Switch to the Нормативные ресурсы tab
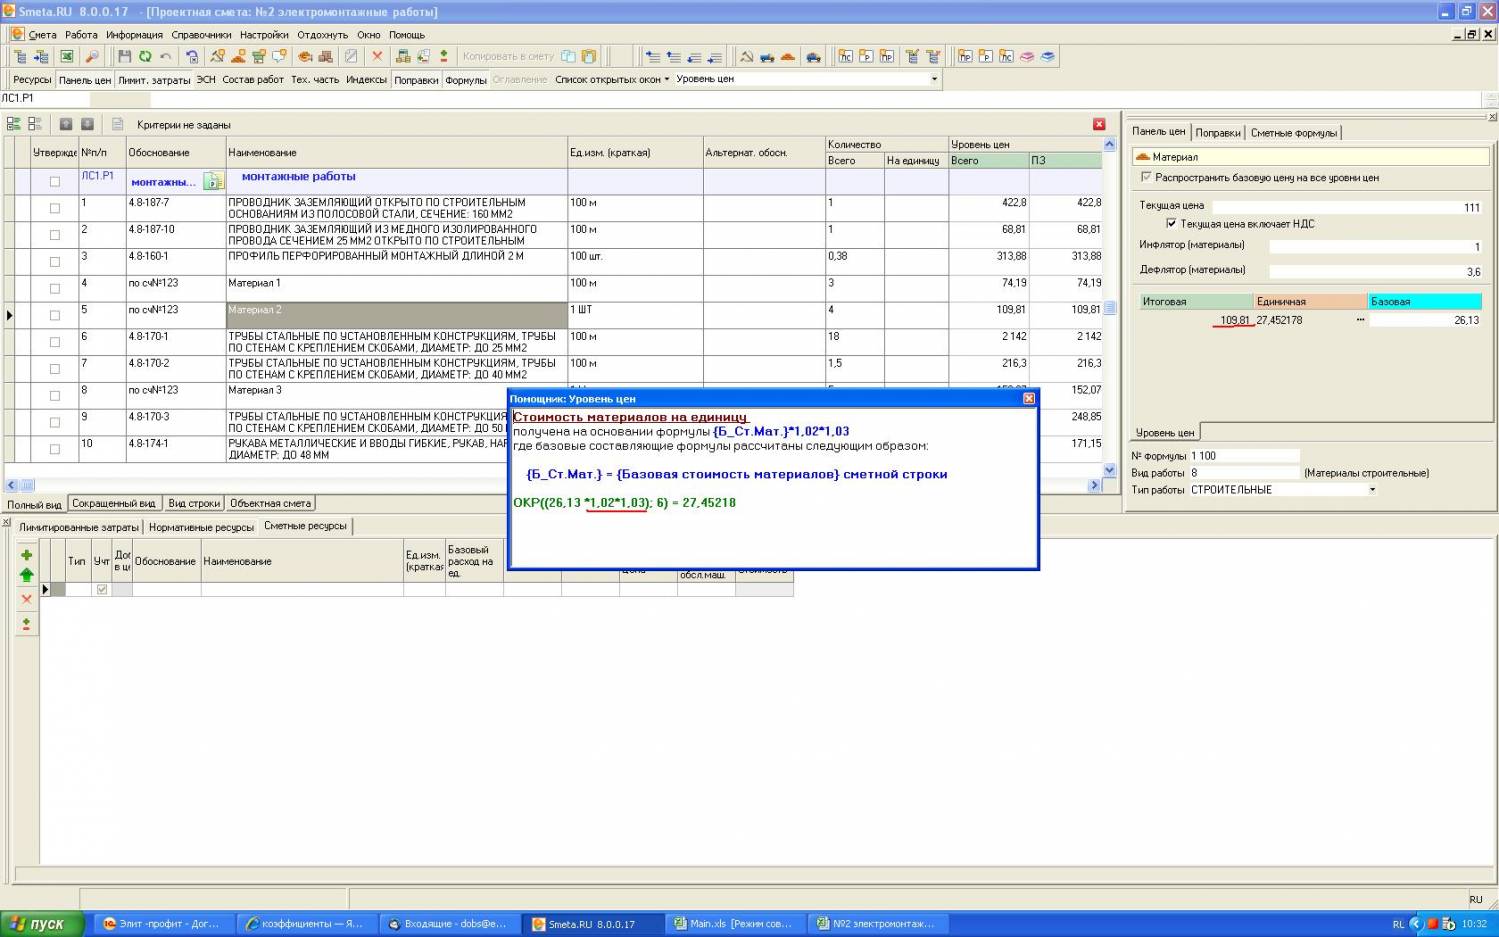The height and width of the screenshot is (937, 1499). tap(201, 527)
